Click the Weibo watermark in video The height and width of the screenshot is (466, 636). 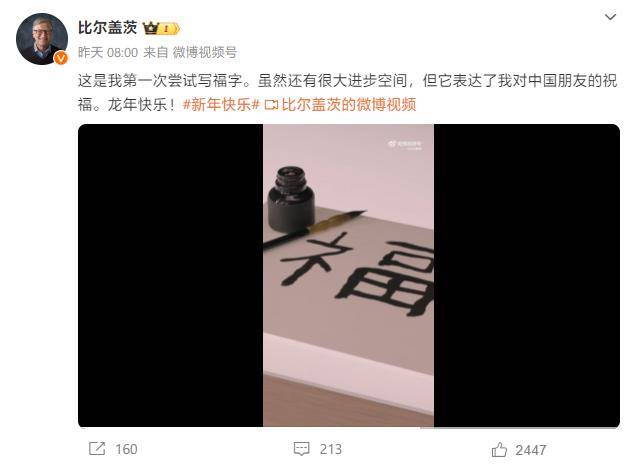click(405, 144)
